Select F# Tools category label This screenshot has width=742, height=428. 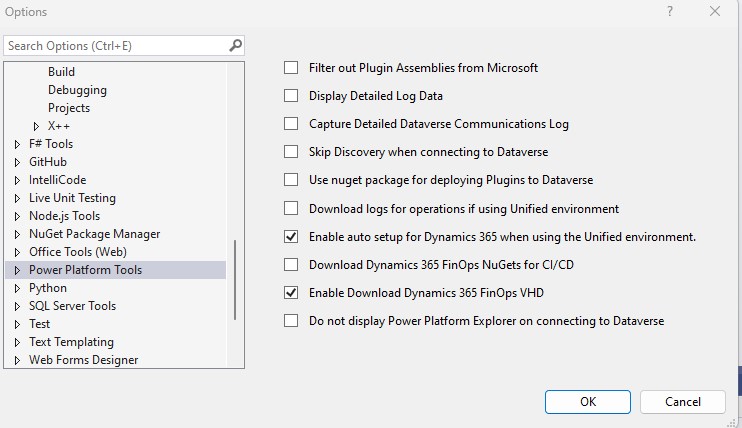51,143
